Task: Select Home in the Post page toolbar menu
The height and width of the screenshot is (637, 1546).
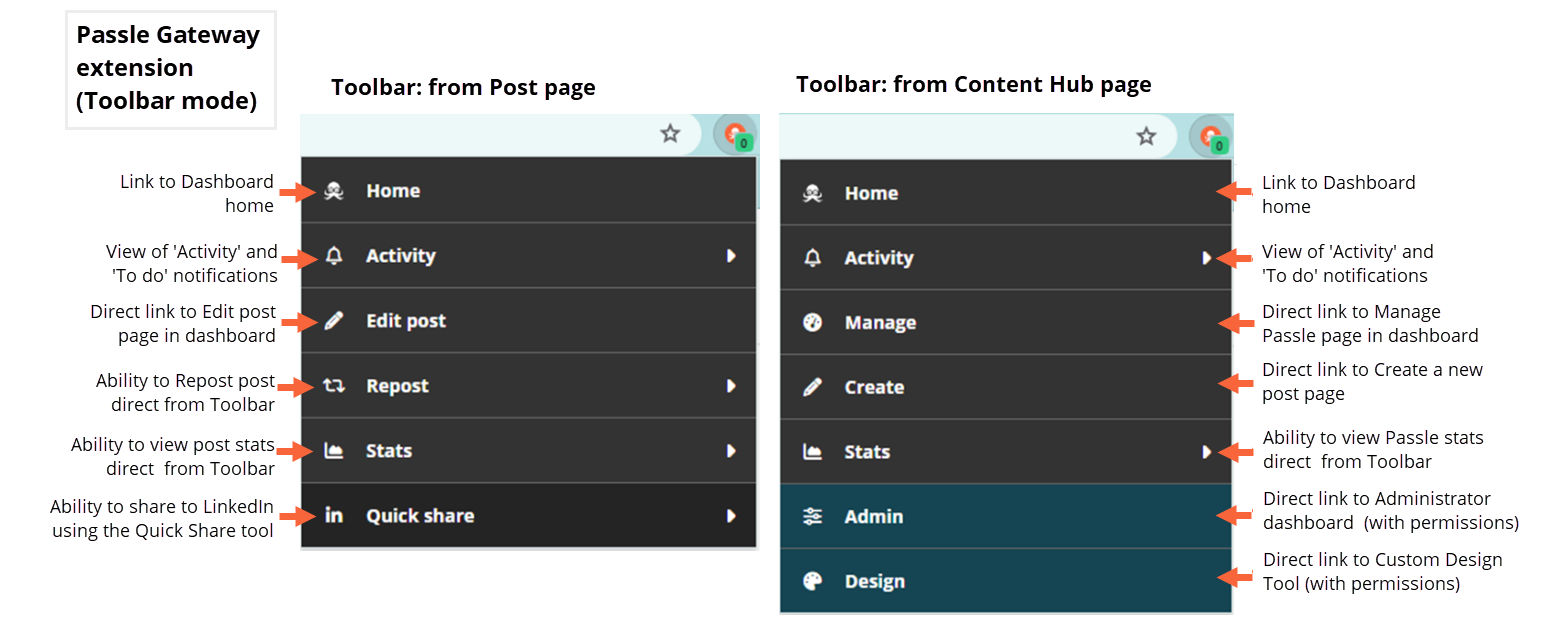Action: (x=528, y=191)
